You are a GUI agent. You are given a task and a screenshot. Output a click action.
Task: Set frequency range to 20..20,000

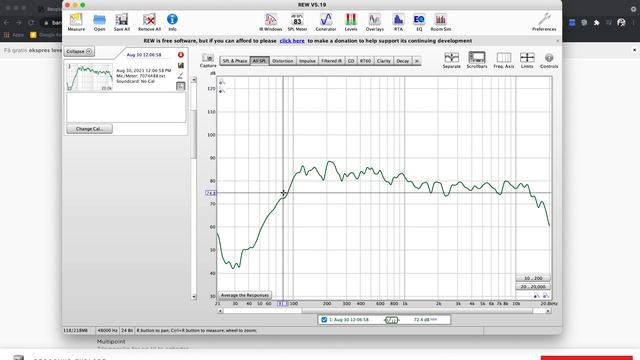coord(533,287)
